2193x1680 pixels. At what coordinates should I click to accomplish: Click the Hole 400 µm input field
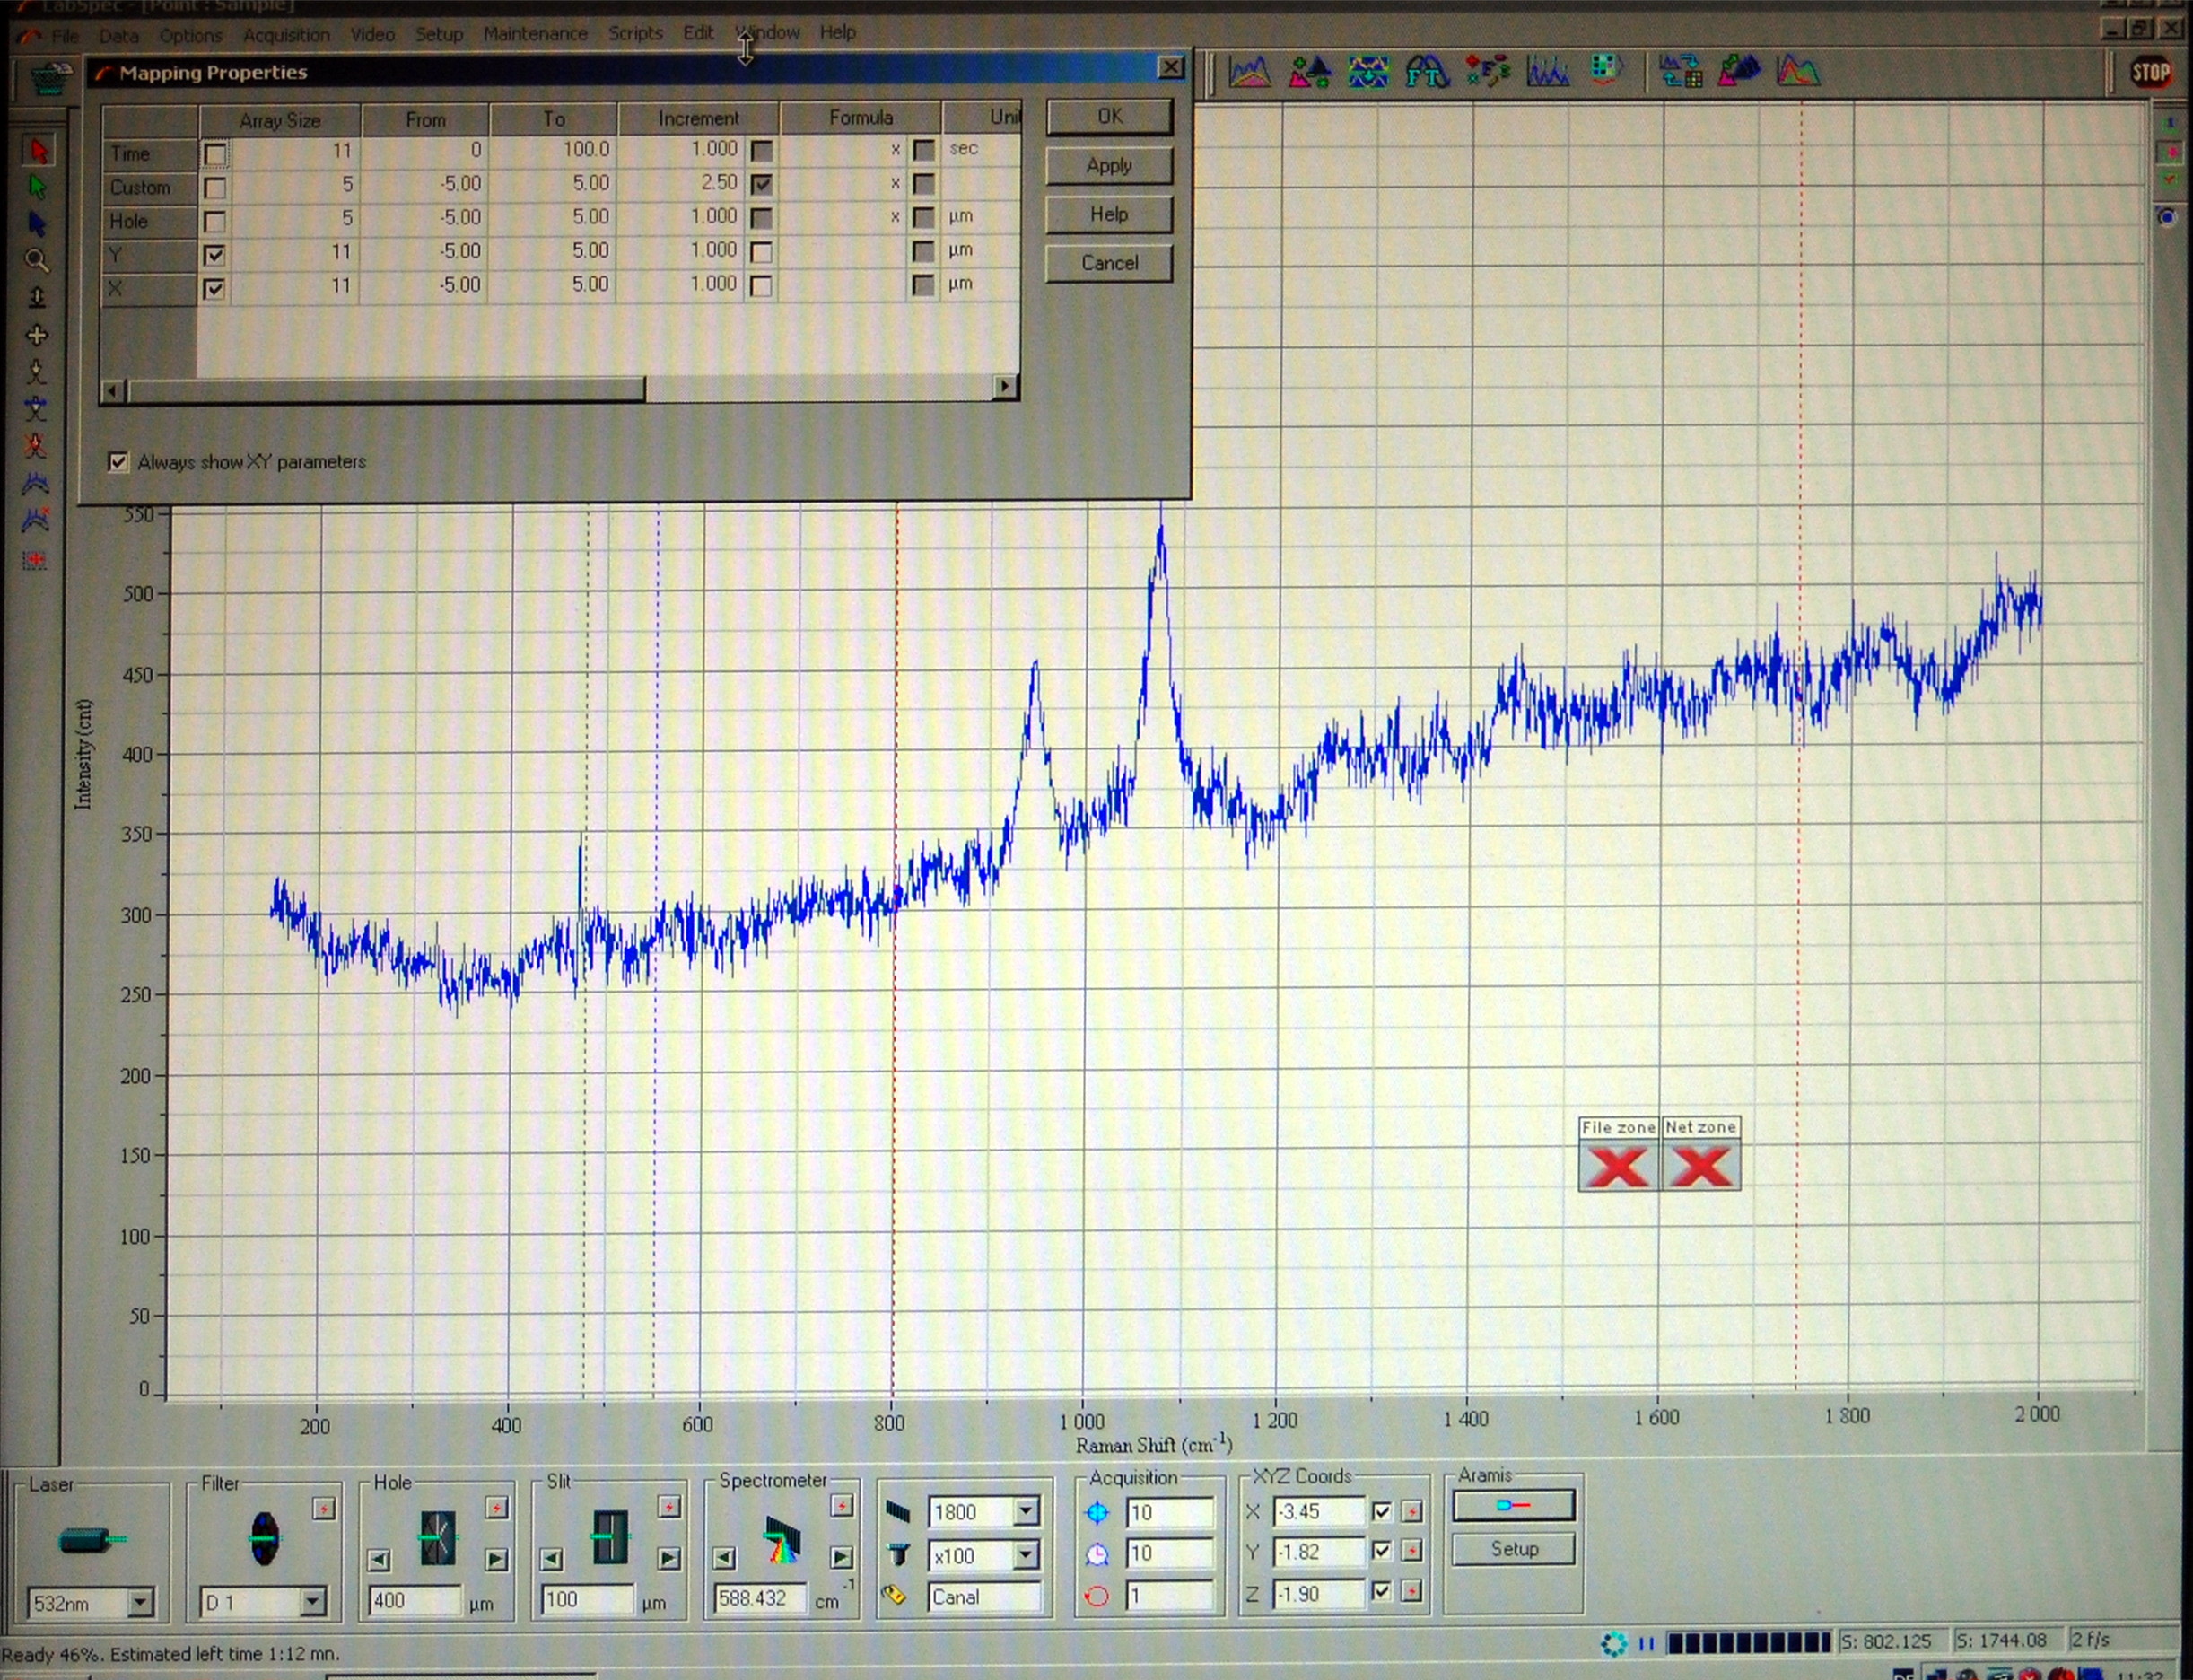tap(414, 1600)
